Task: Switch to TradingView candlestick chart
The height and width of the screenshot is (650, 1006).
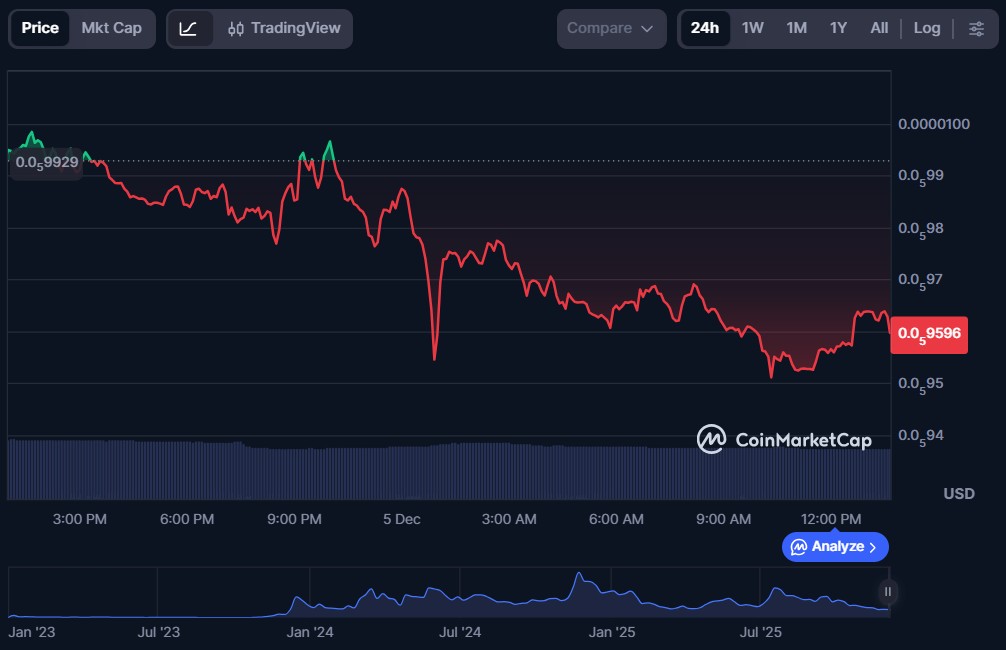Action: click(x=284, y=28)
